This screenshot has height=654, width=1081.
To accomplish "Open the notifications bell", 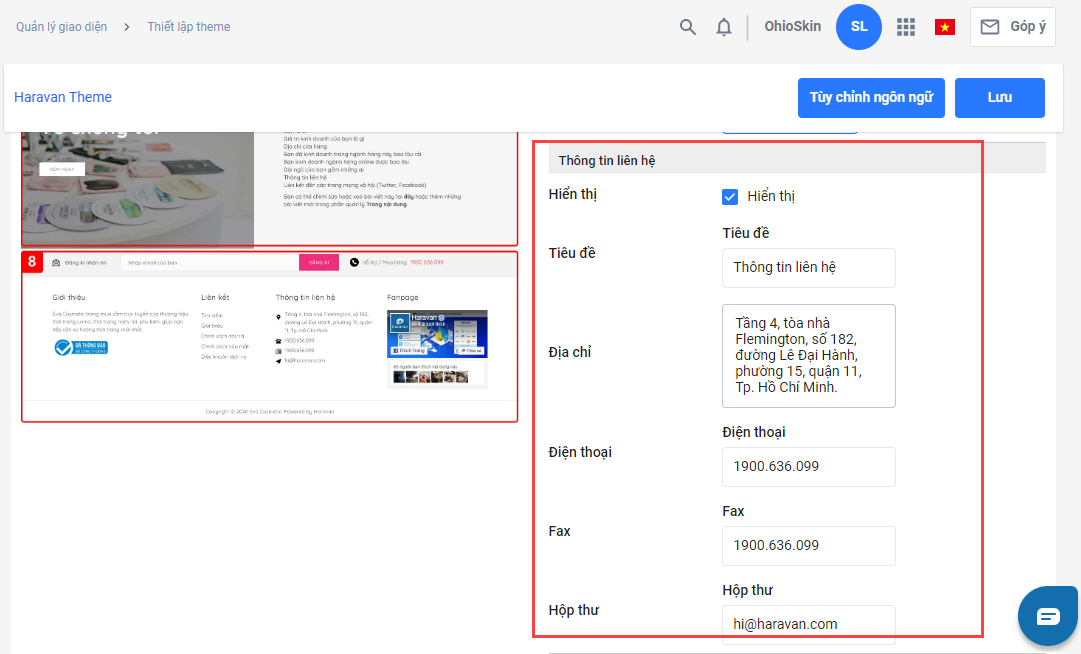I will coord(724,27).
